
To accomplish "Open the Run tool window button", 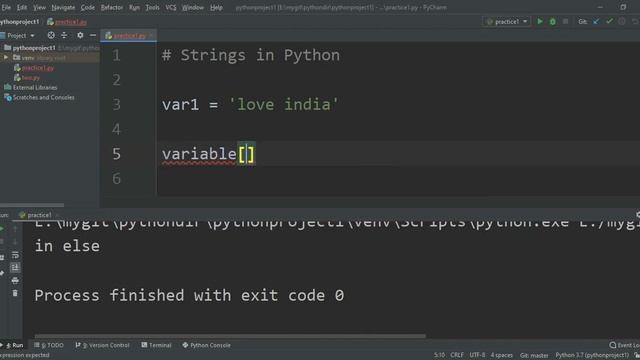I will [x=12, y=345].
